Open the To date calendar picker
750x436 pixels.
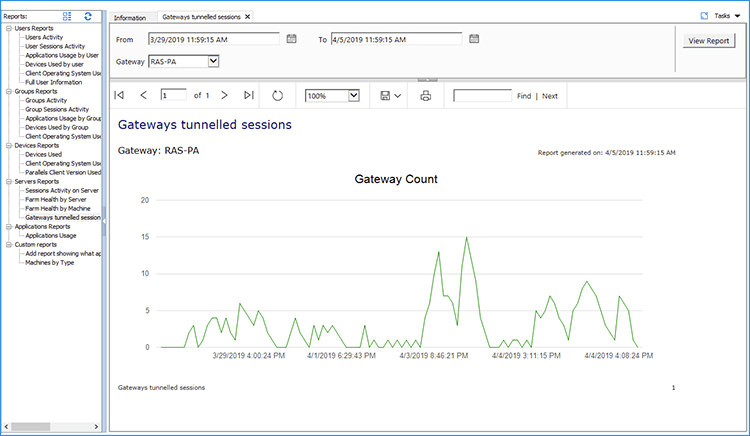(x=474, y=39)
